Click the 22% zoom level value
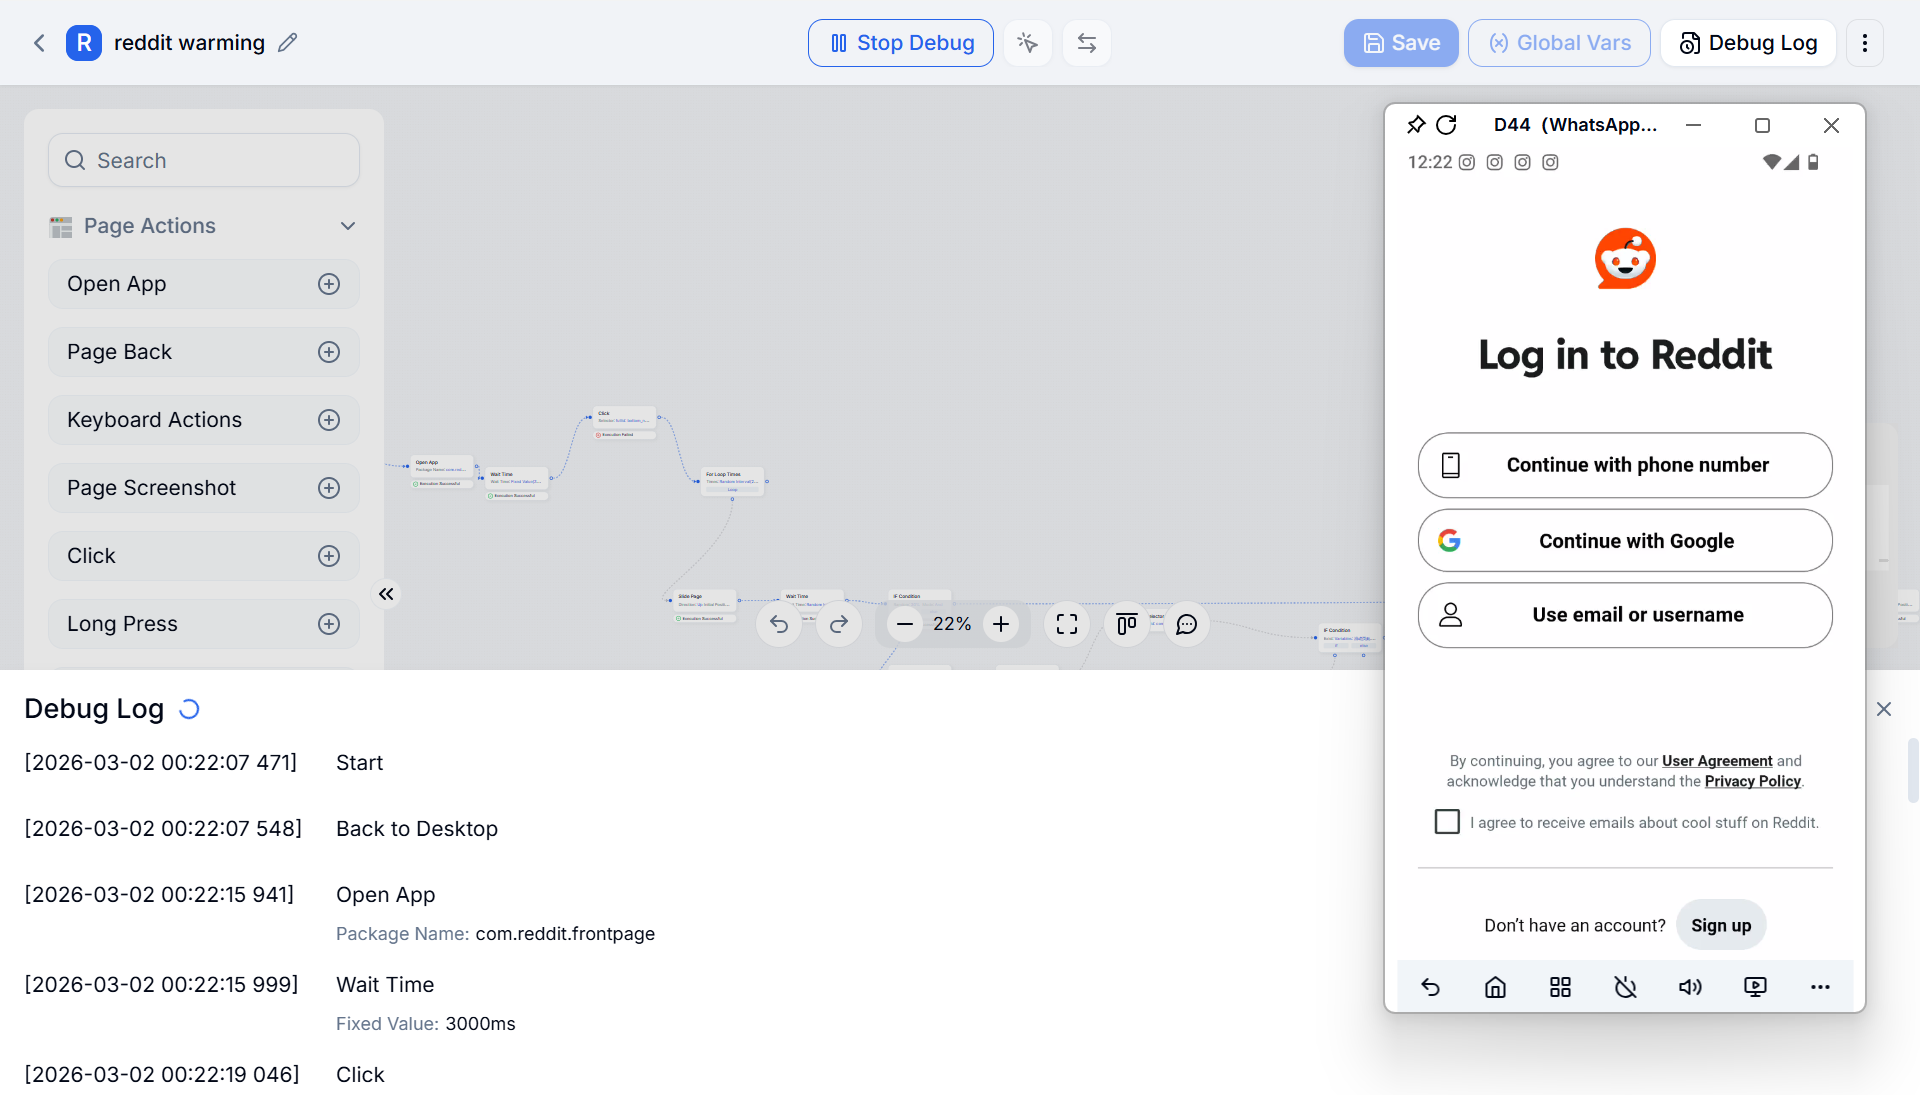The height and width of the screenshot is (1095, 1920). coord(952,624)
